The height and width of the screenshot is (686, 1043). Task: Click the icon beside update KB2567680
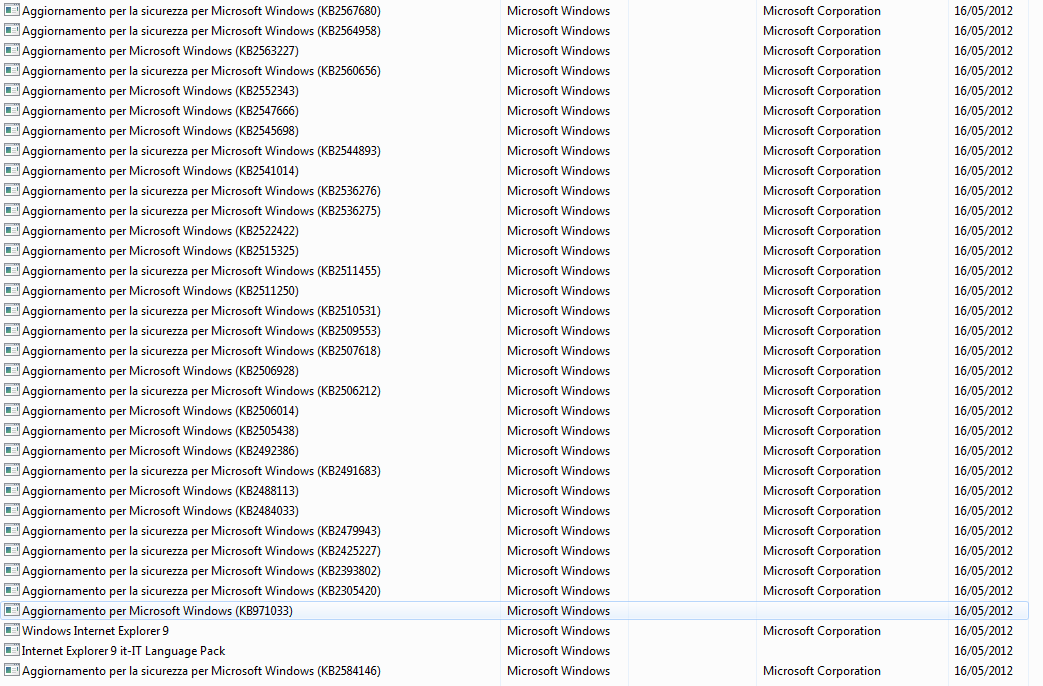(12, 10)
